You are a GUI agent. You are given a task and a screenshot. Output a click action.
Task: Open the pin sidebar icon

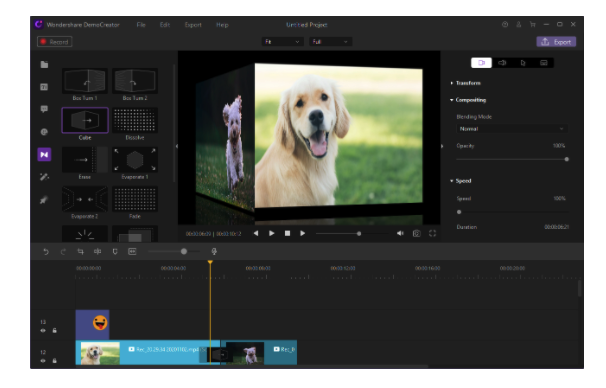(44, 200)
